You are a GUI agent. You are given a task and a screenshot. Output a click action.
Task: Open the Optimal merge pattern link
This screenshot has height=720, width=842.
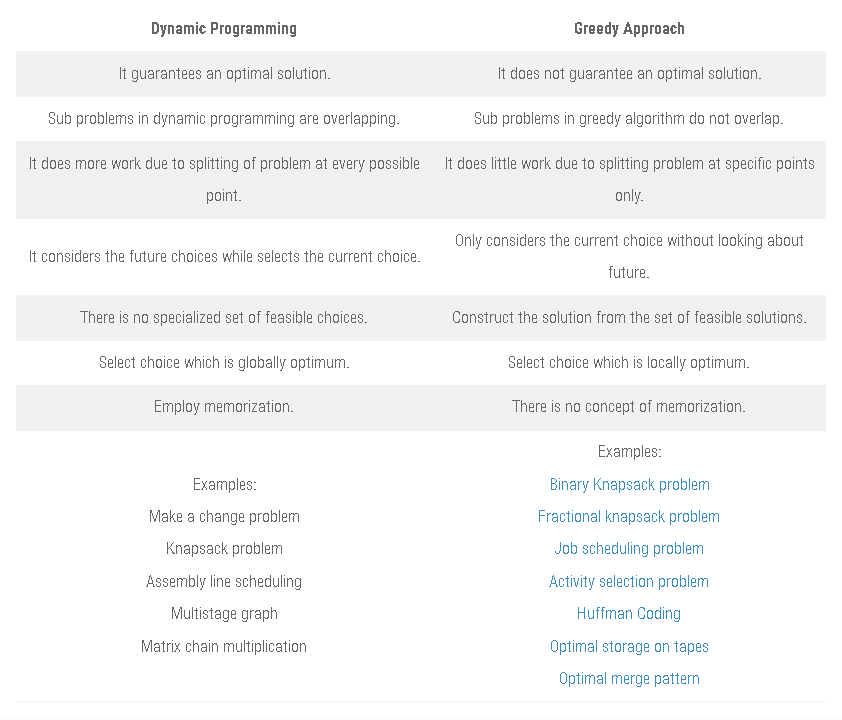click(629, 679)
